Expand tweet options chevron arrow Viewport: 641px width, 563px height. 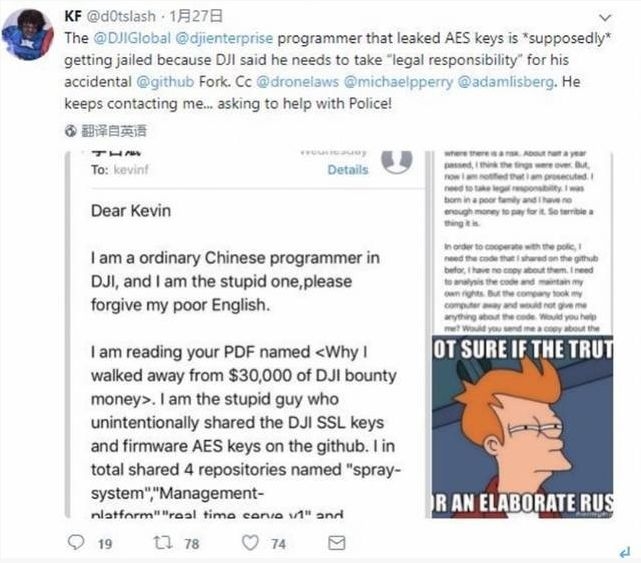coord(605,18)
